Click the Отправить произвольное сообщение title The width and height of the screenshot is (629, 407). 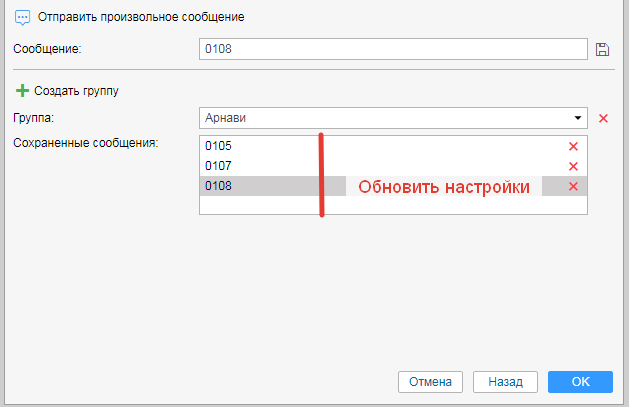click(x=140, y=17)
